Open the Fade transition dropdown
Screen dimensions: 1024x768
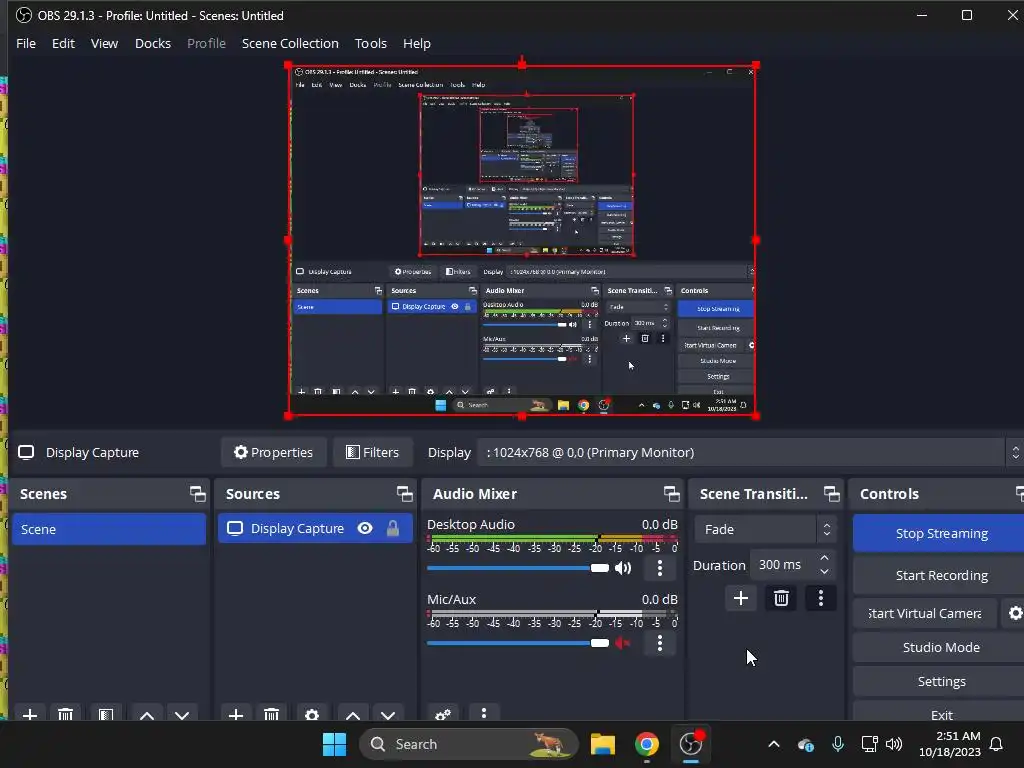765,529
